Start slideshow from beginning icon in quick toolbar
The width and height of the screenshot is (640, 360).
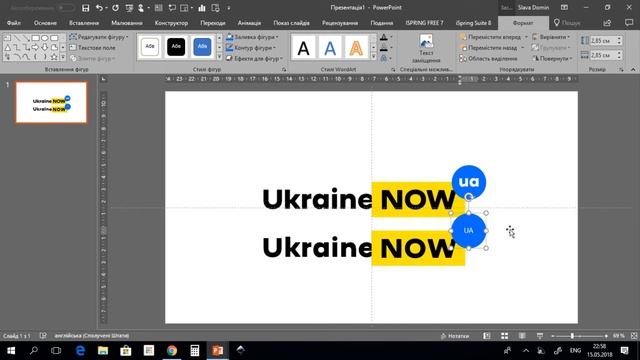[x=129, y=8]
